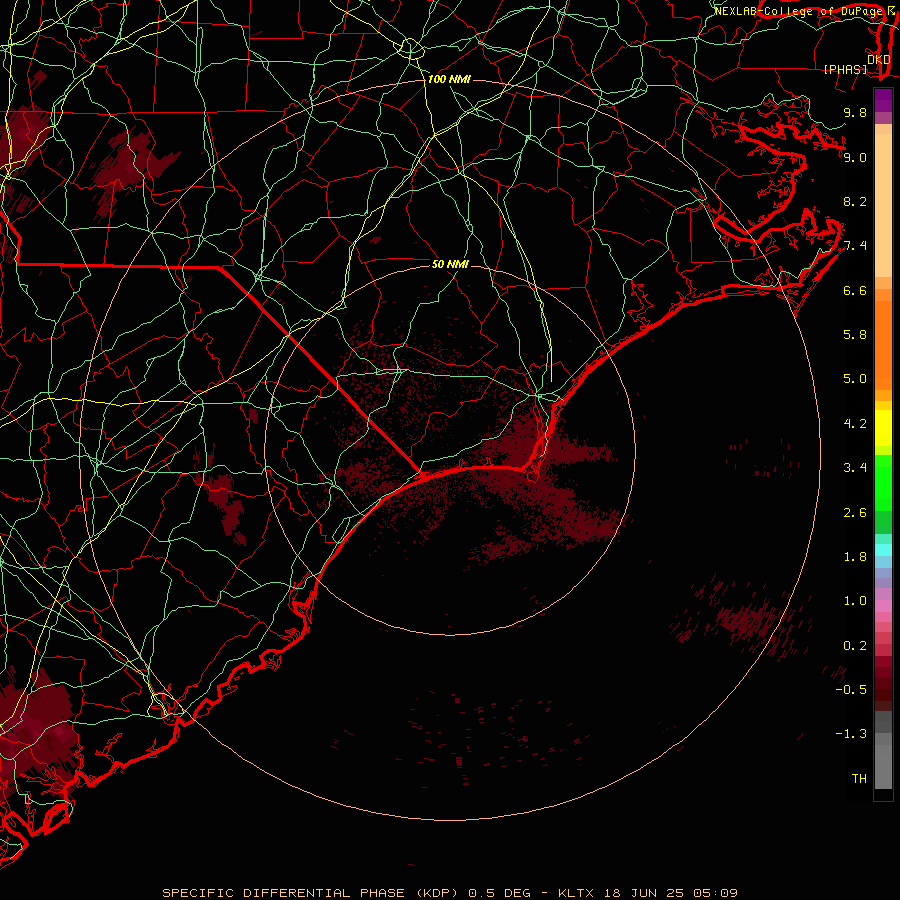This screenshot has width=900, height=900.
Task: Click the TH threshold label on the scale
Action: point(859,779)
